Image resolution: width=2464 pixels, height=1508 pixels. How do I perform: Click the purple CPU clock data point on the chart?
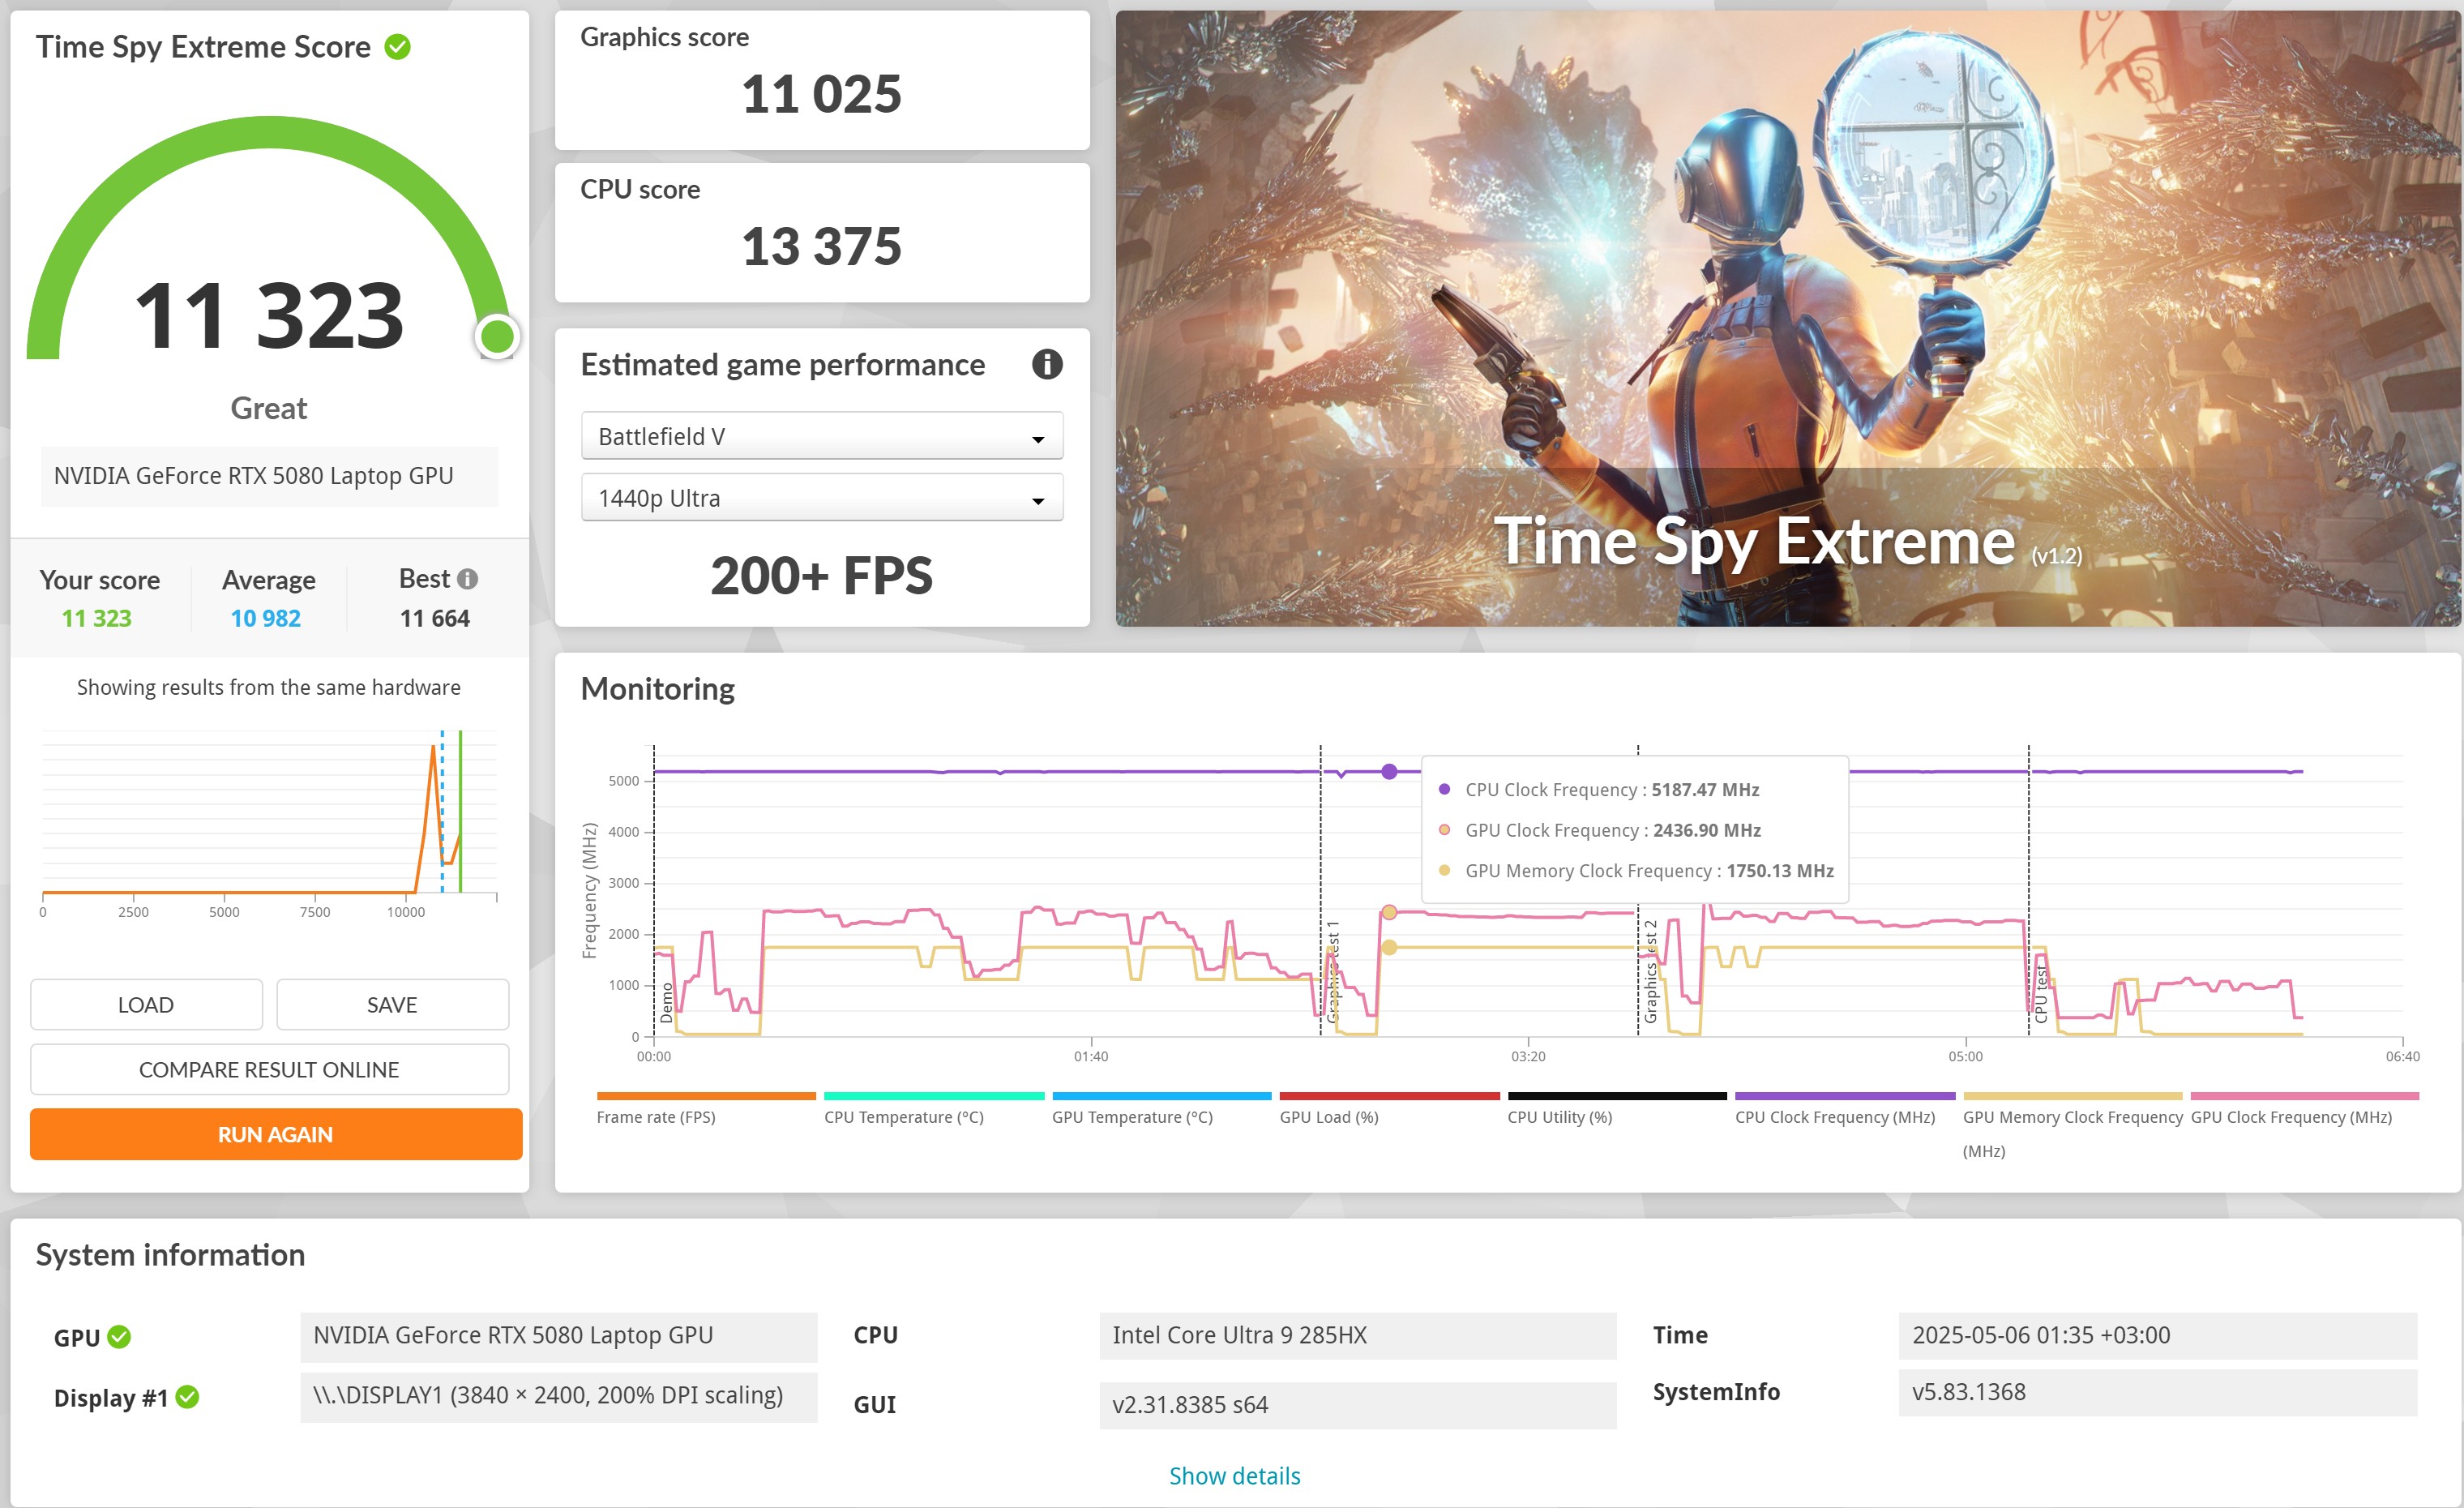click(1389, 771)
